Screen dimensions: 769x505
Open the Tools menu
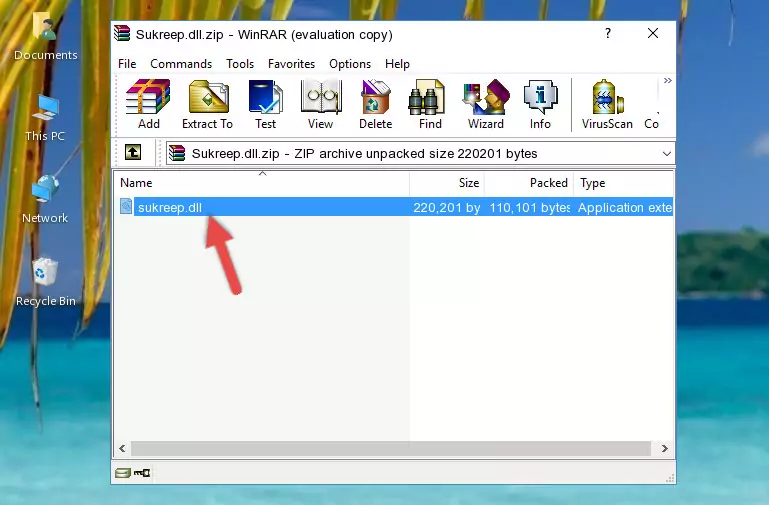click(x=240, y=64)
